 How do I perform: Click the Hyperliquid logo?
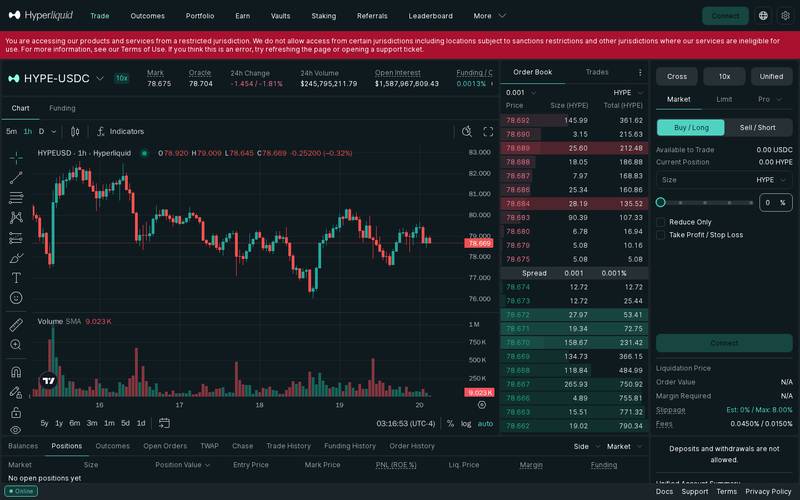click(x=41, y=15)
